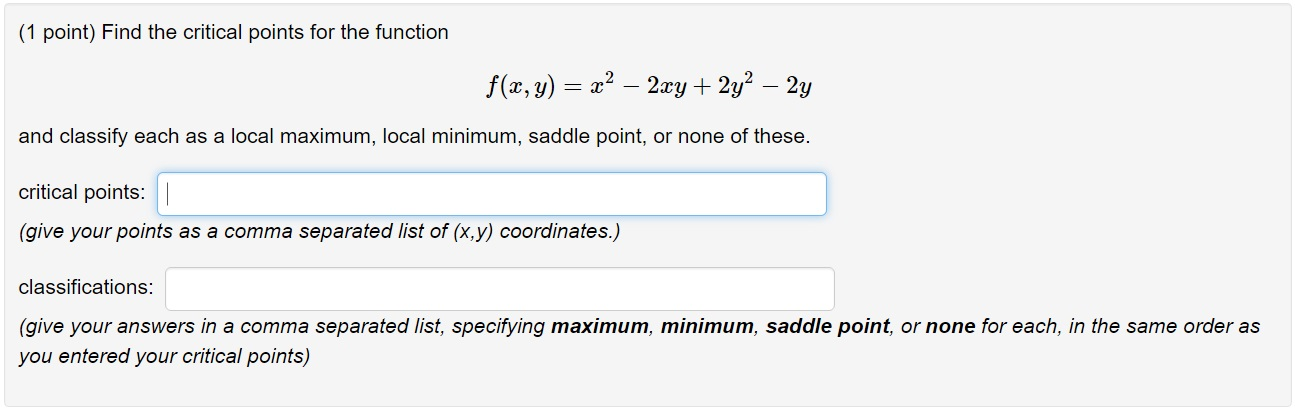
Task: Click the "classifications:" label
Action: 86,288
